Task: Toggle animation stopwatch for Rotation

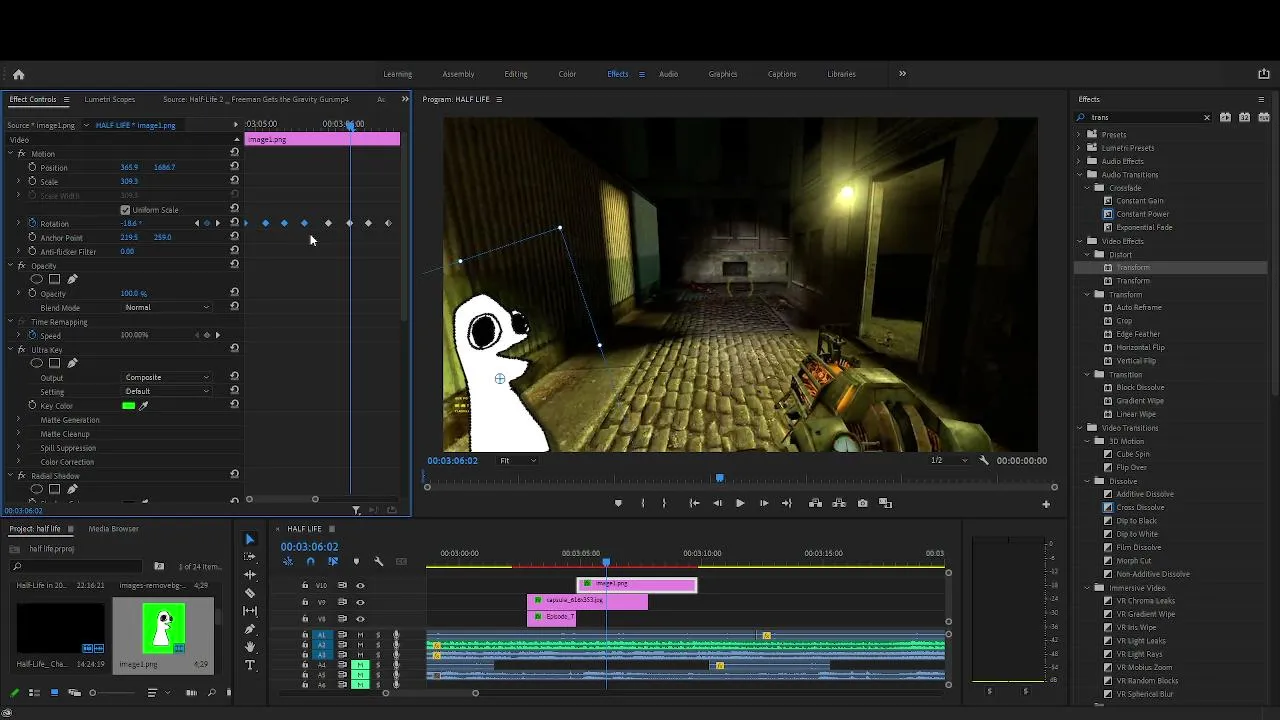Action: pyautogui.click(x=32, y=223)
